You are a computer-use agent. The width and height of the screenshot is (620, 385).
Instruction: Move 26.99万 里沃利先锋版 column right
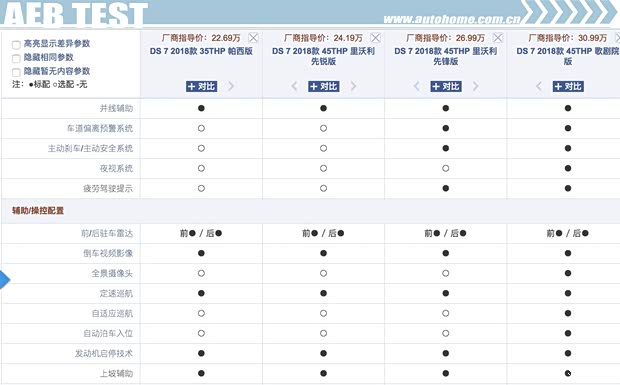(475, 86)
